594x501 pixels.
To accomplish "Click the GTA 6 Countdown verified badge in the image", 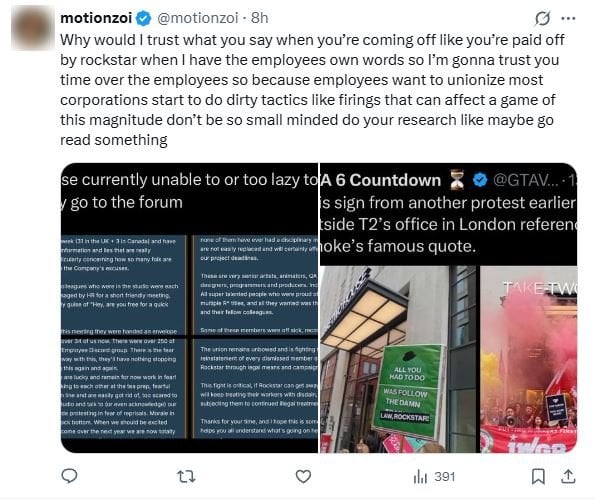I will coord(480,180).
